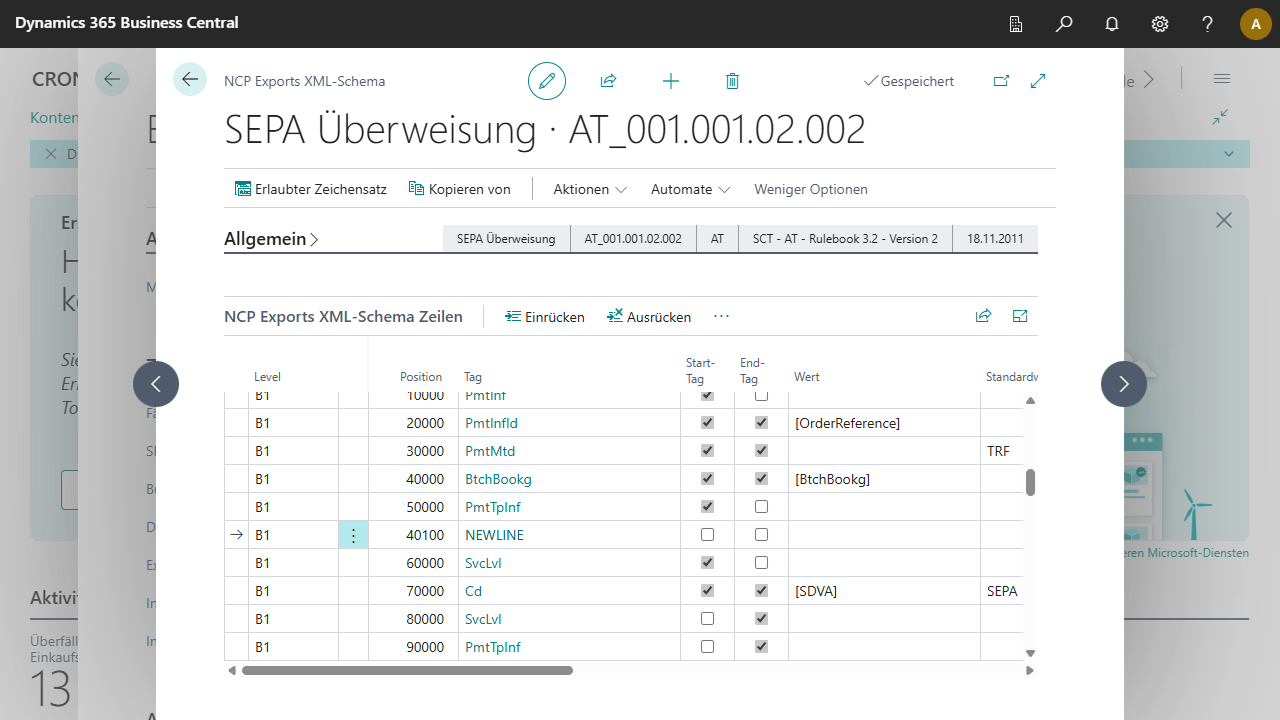Click the Einrücken button
Viewport: 1280px width, 720px height.
[545, 317]
